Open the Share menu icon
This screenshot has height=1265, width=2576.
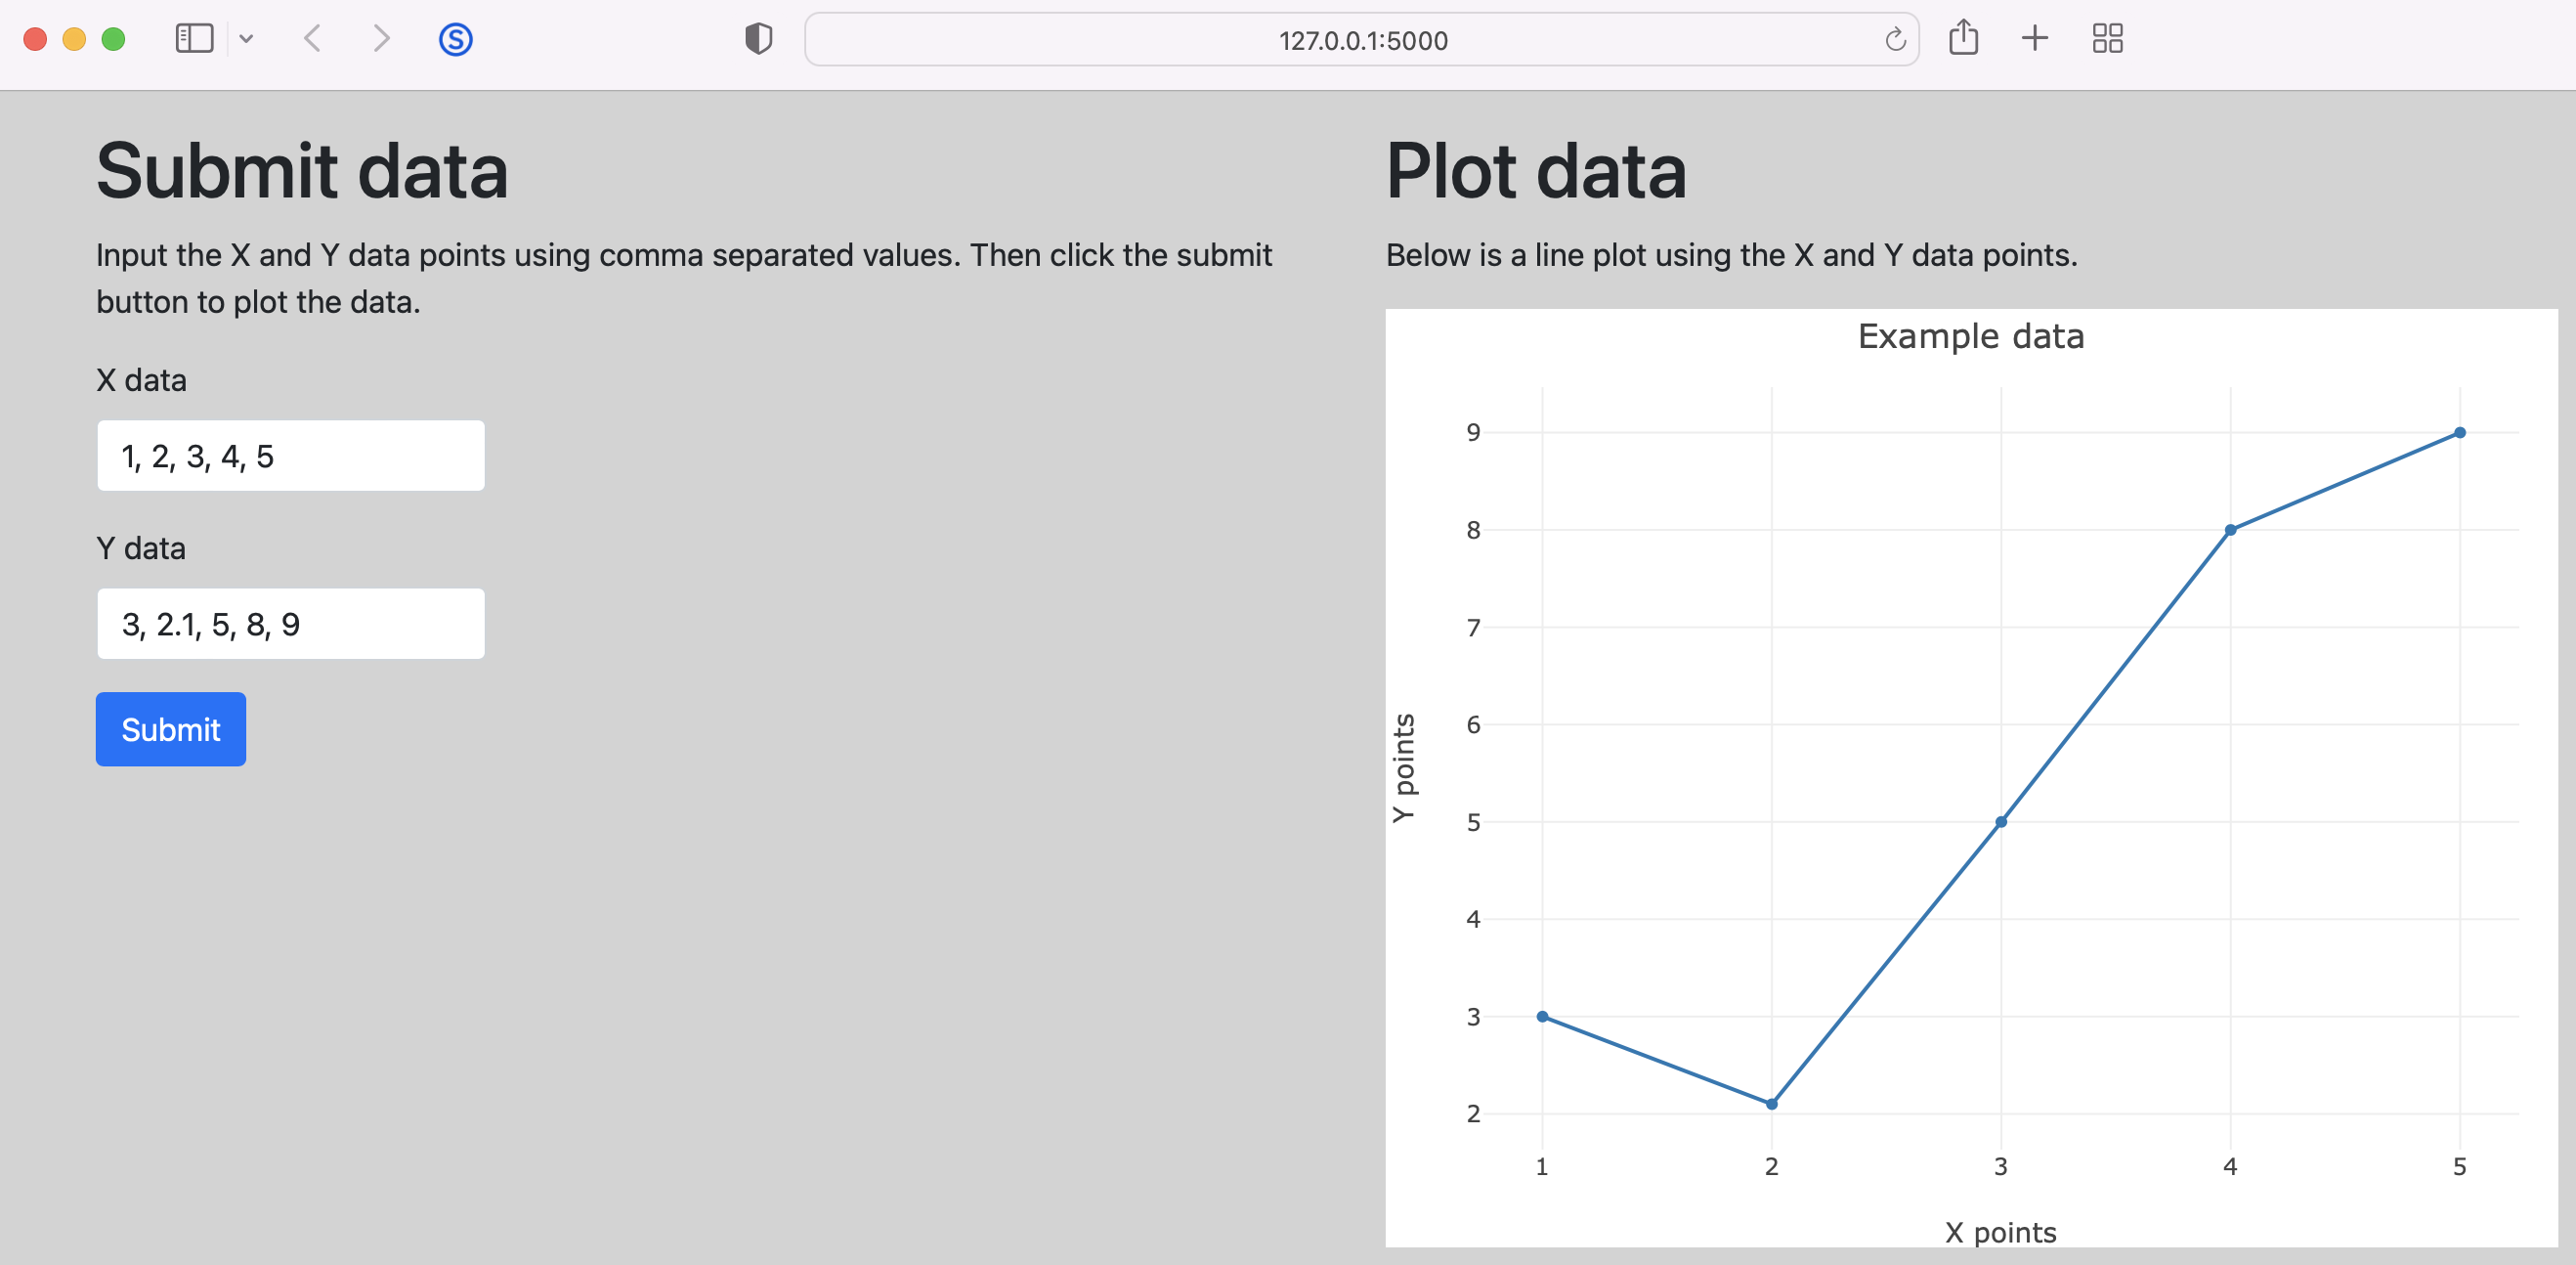point(1963,38)
